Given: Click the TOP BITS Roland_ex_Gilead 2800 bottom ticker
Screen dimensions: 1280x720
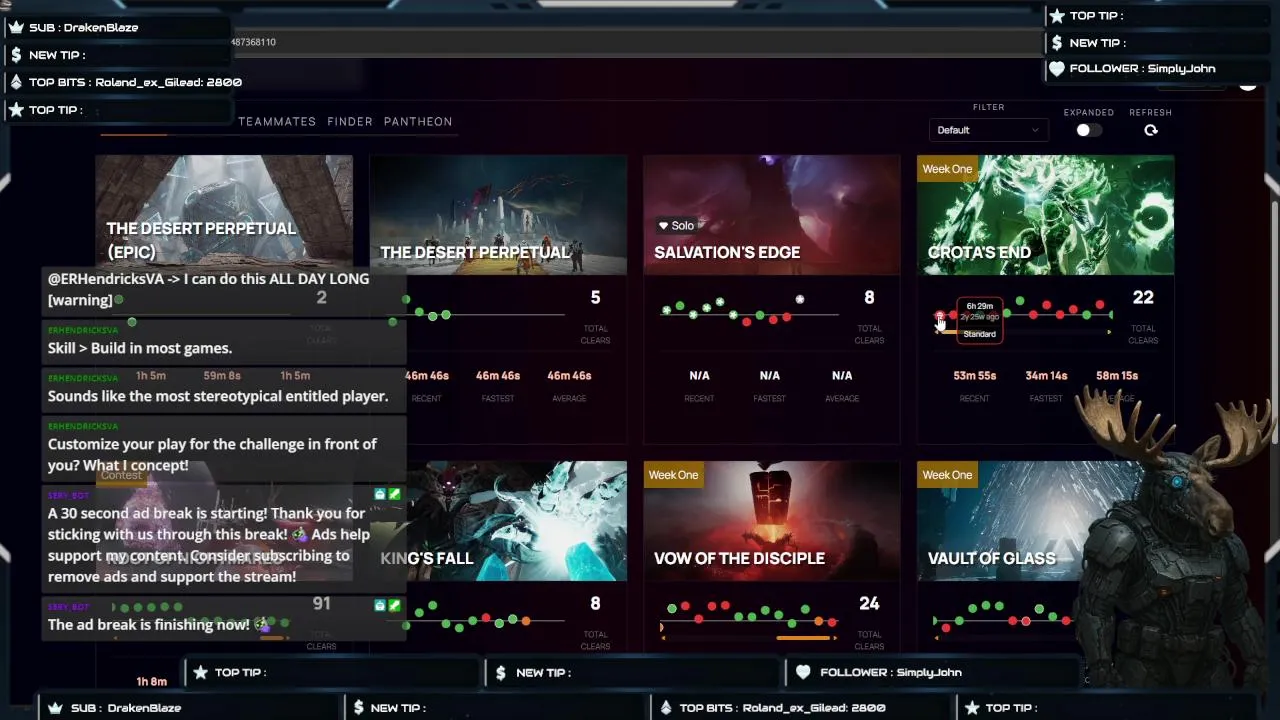Looking at the screenshot, I should (x=782, y=708).
